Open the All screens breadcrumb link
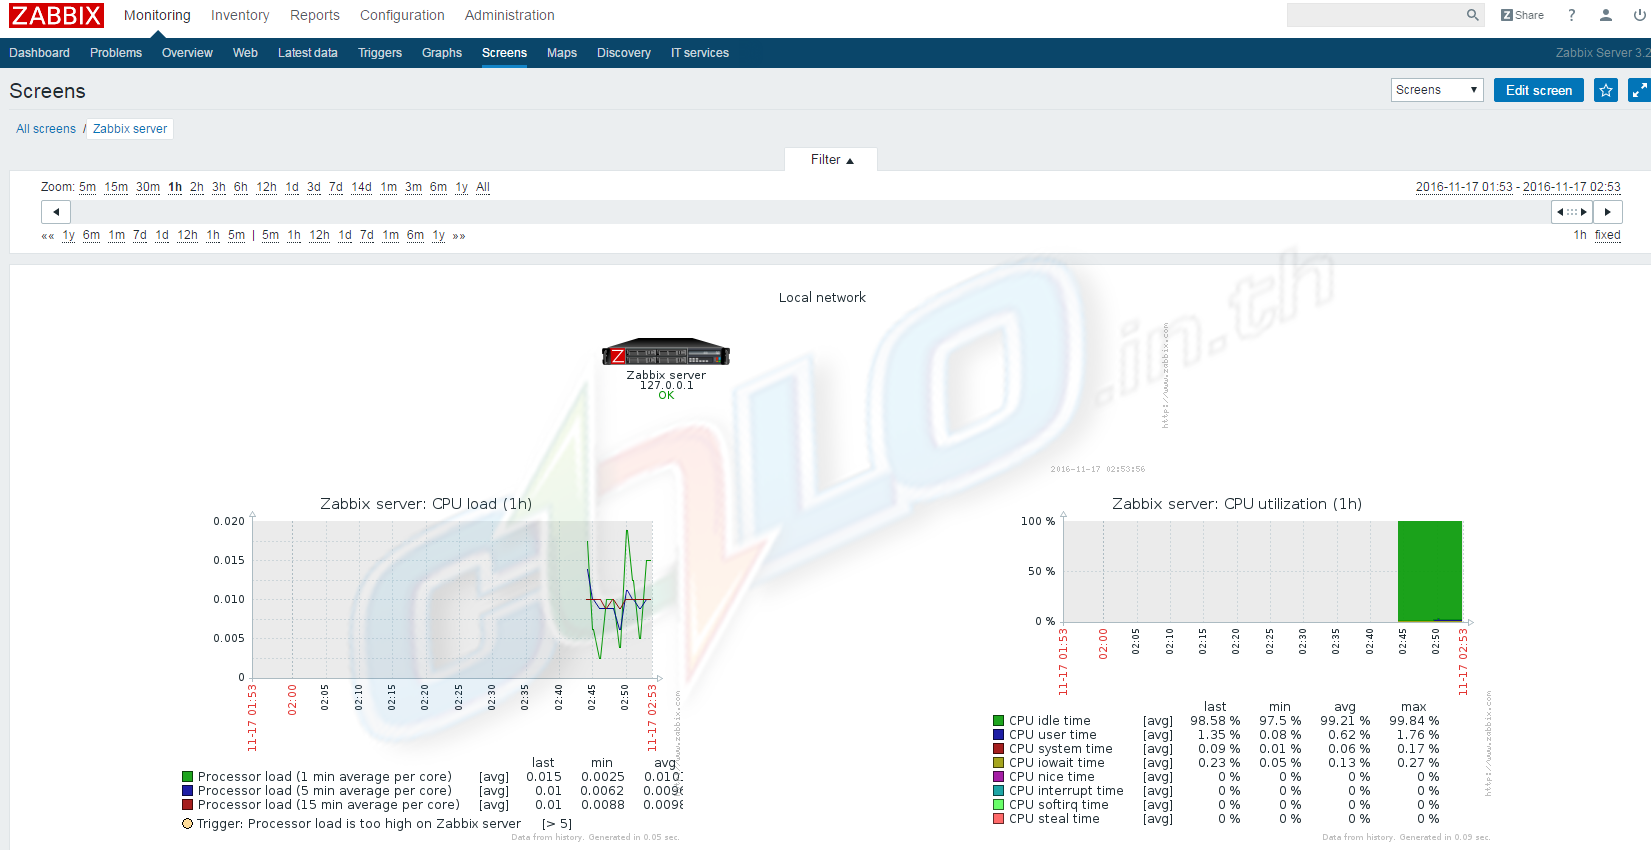 point(46,129)
